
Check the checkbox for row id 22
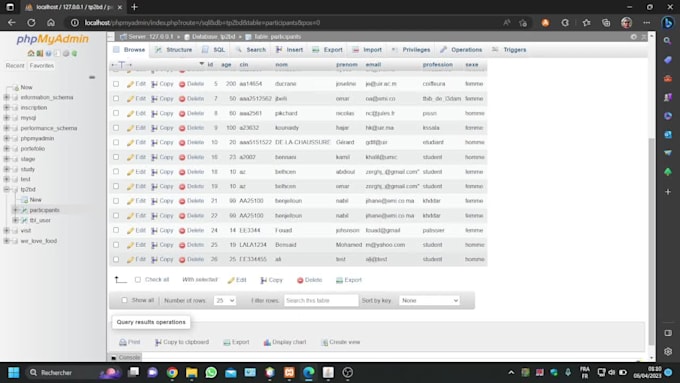pos(116,216)
